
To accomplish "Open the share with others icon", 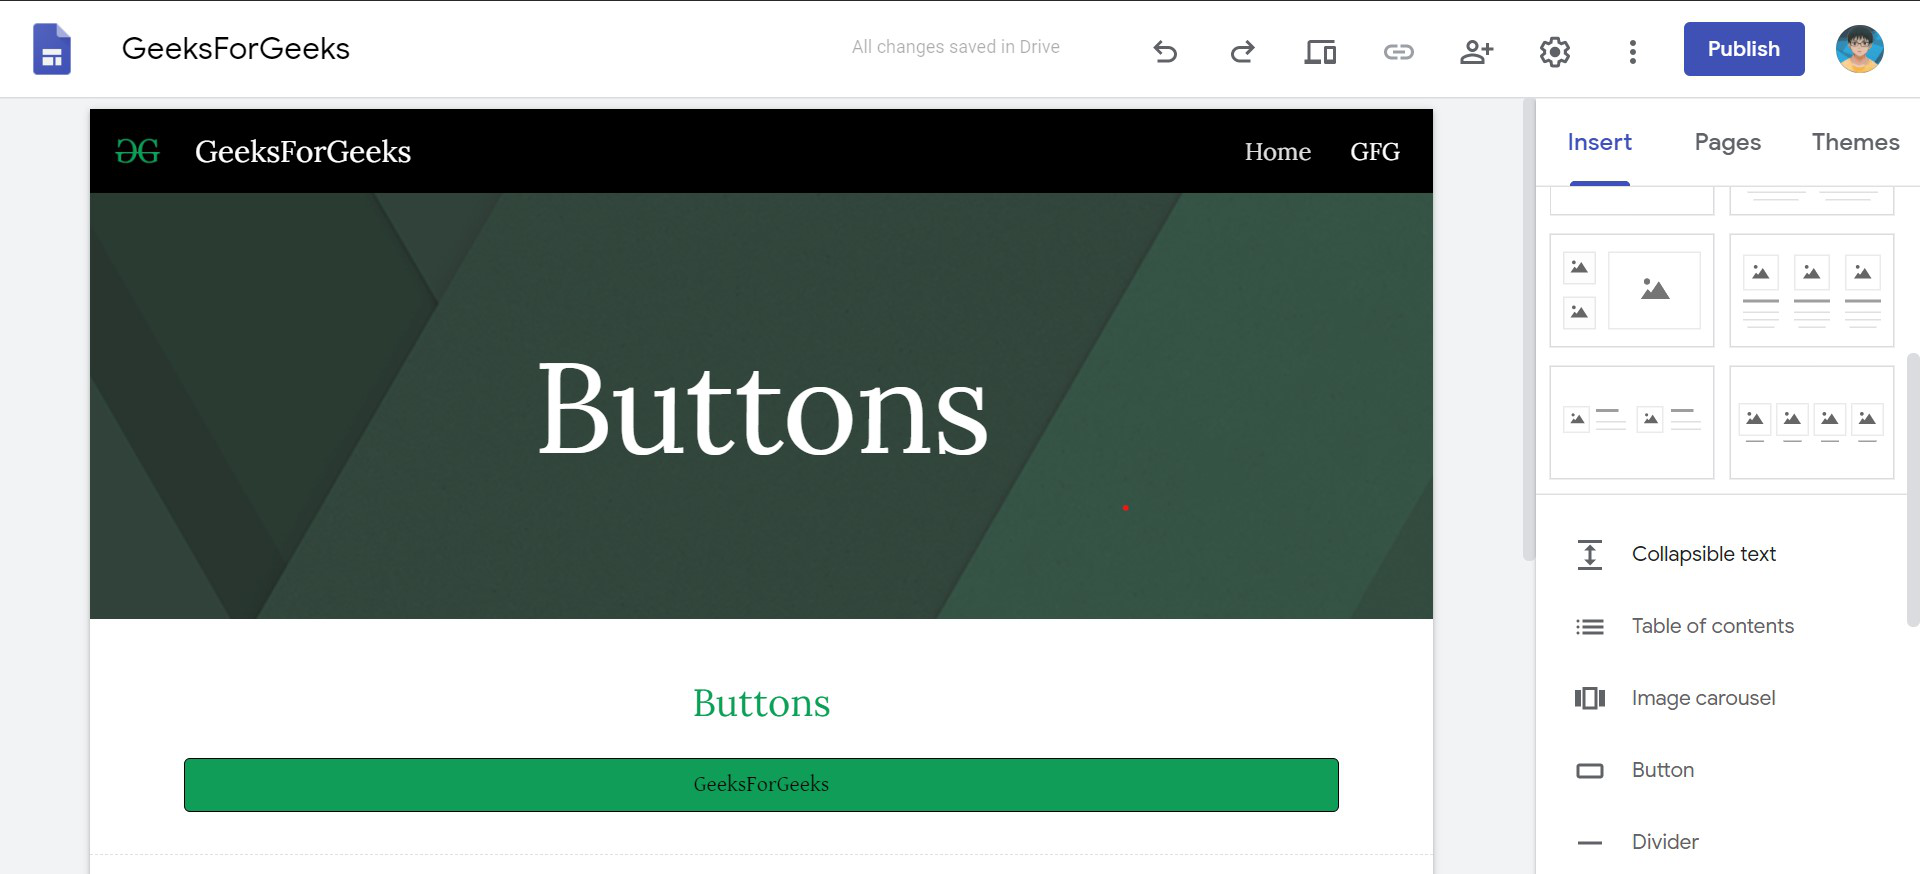I will click(1476, 51).
